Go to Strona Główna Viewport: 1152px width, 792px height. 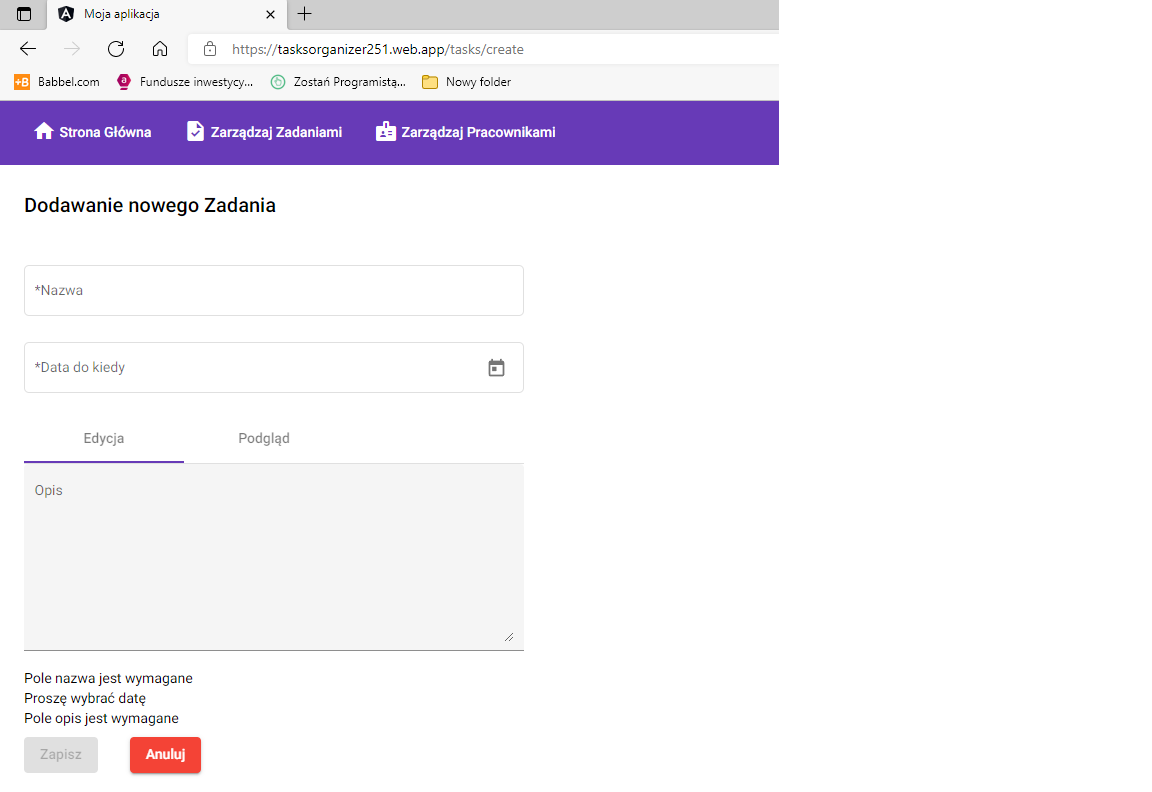[x=93, y=132]
